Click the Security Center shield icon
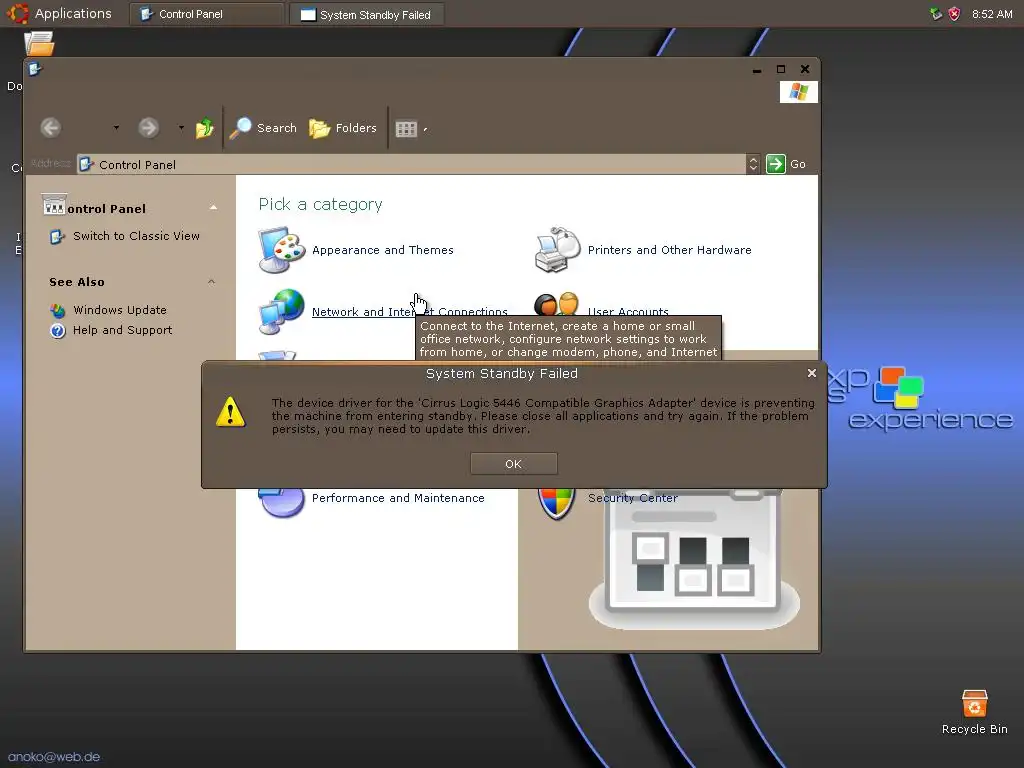Viewport: 1024px width, 768px height. [x=556, y=504]
